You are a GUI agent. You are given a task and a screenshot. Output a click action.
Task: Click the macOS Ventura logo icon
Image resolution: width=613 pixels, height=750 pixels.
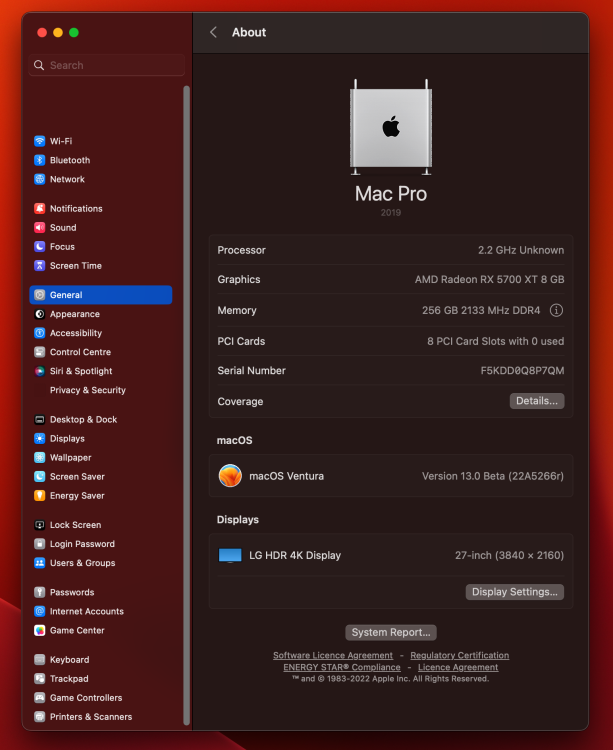[230, 476]
